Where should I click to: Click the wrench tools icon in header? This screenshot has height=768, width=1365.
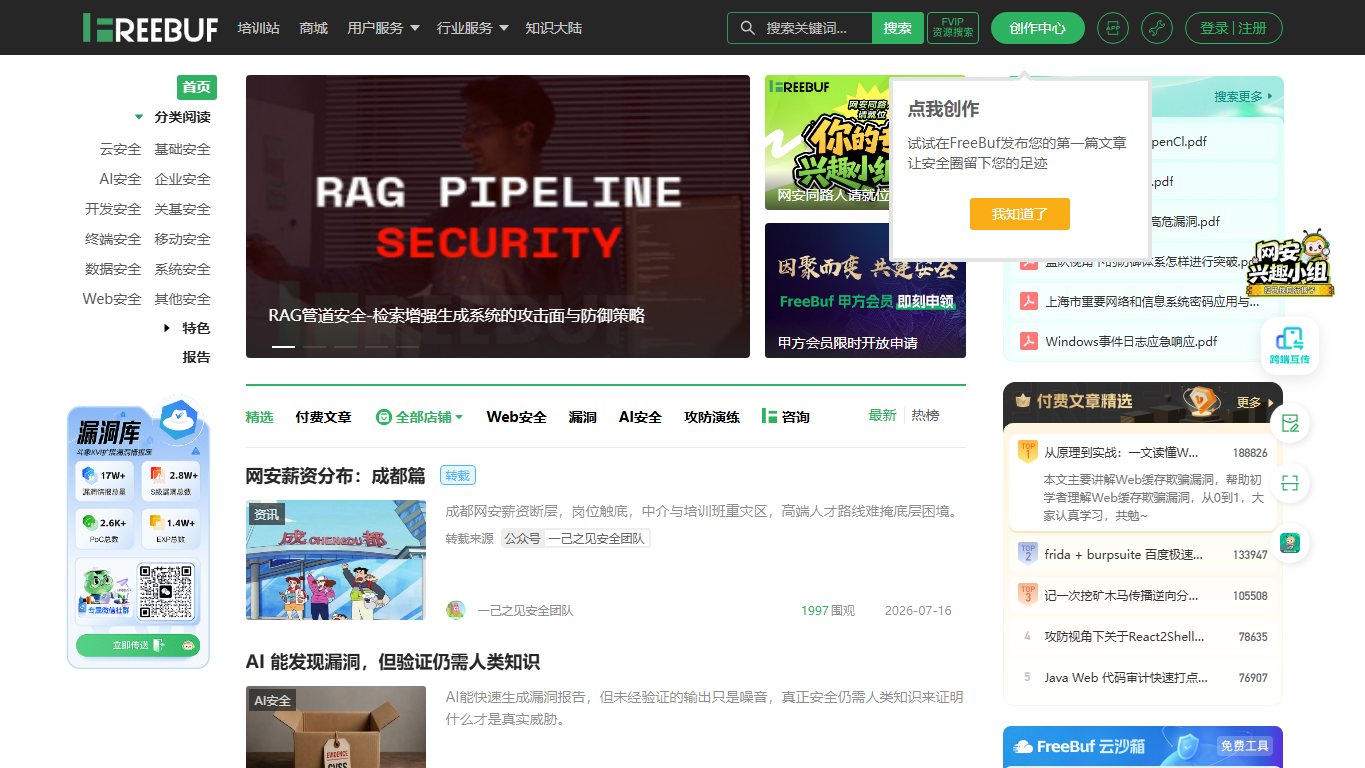[x=1157, y=28]
